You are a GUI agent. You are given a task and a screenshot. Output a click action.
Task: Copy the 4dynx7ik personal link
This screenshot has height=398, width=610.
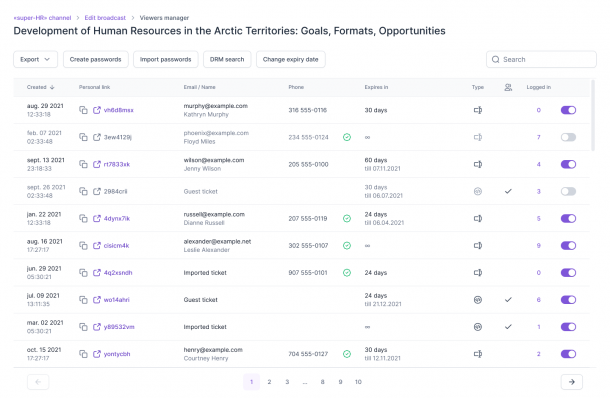[83, 218]
